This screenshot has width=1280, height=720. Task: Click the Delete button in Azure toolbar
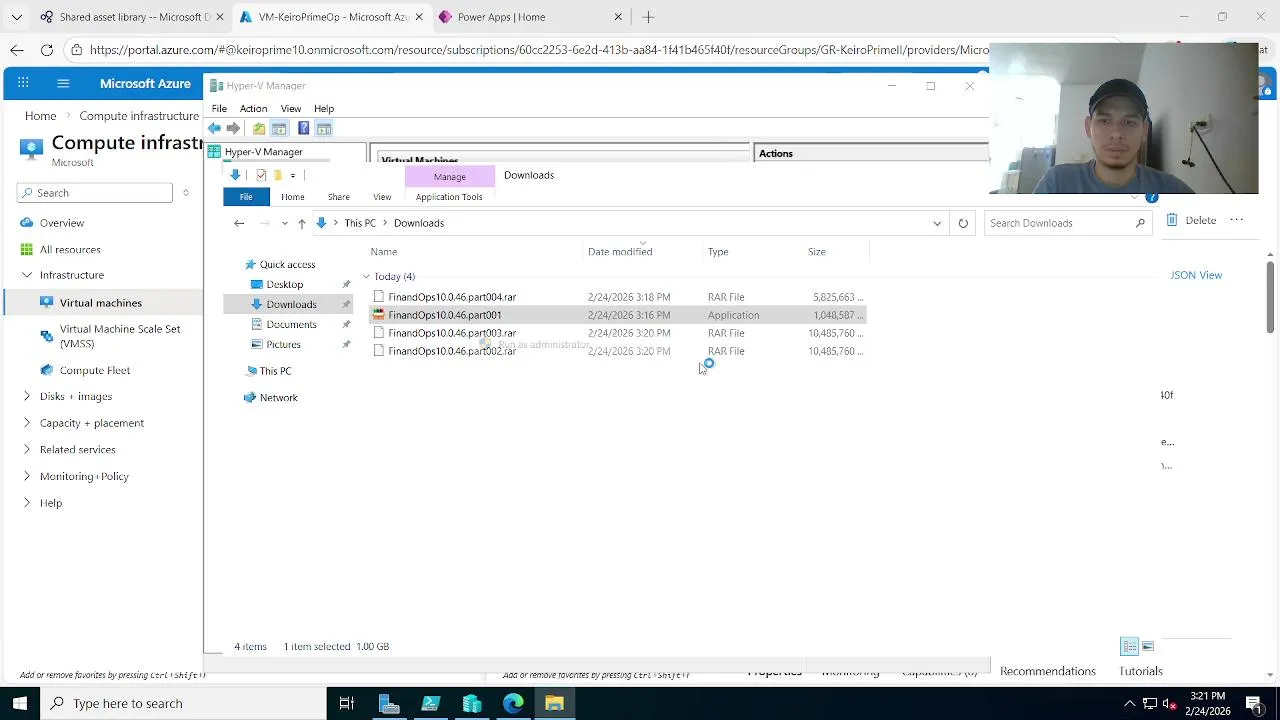(1191, 220)
